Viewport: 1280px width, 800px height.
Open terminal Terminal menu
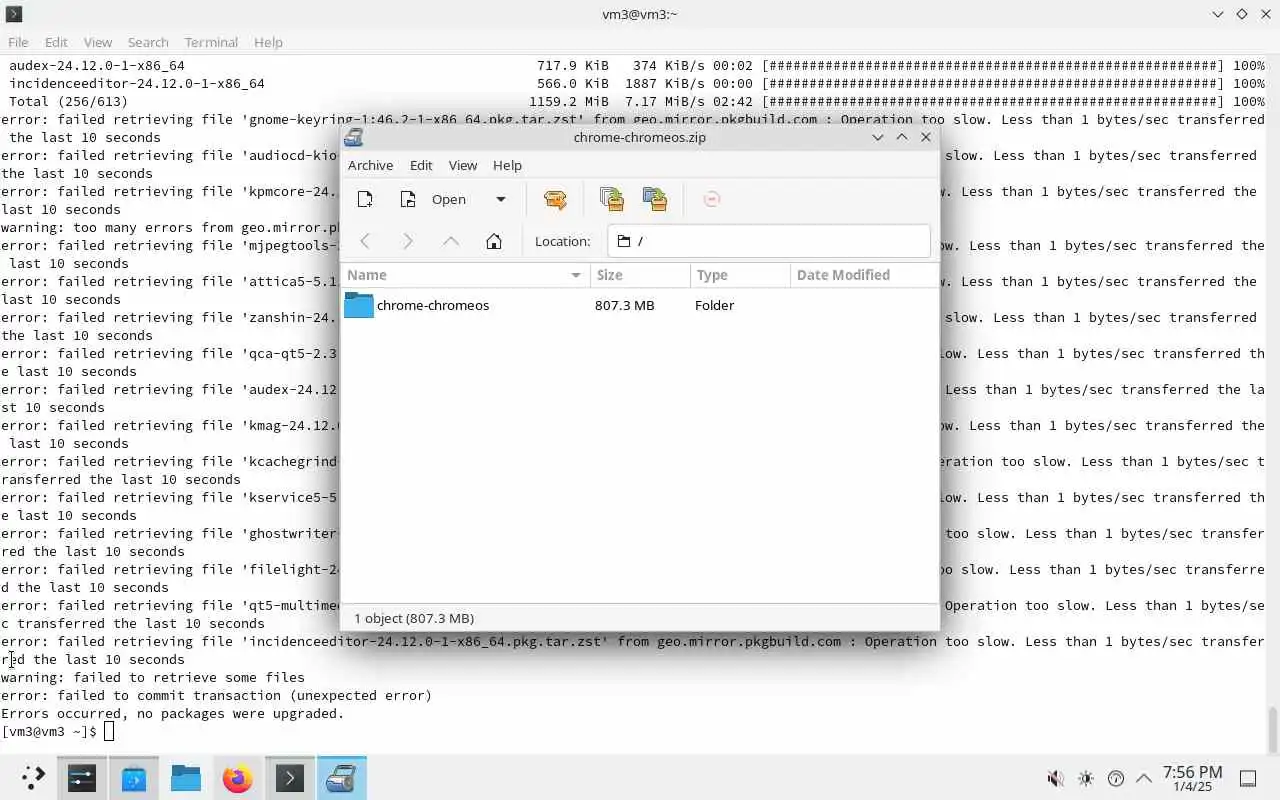pos(211,42)
